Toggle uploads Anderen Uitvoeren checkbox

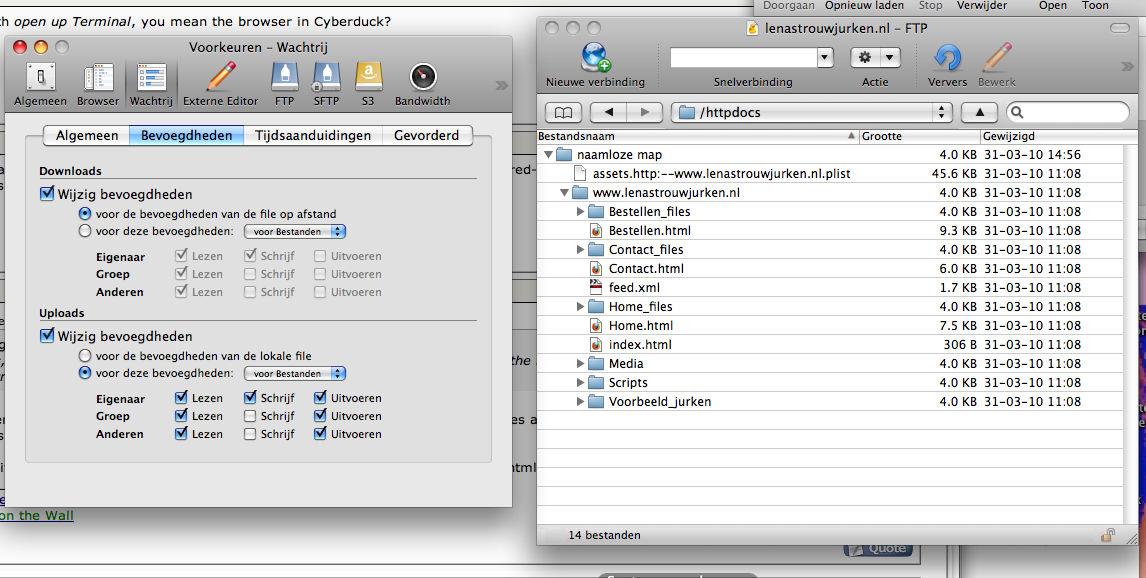tap(320, 433)
